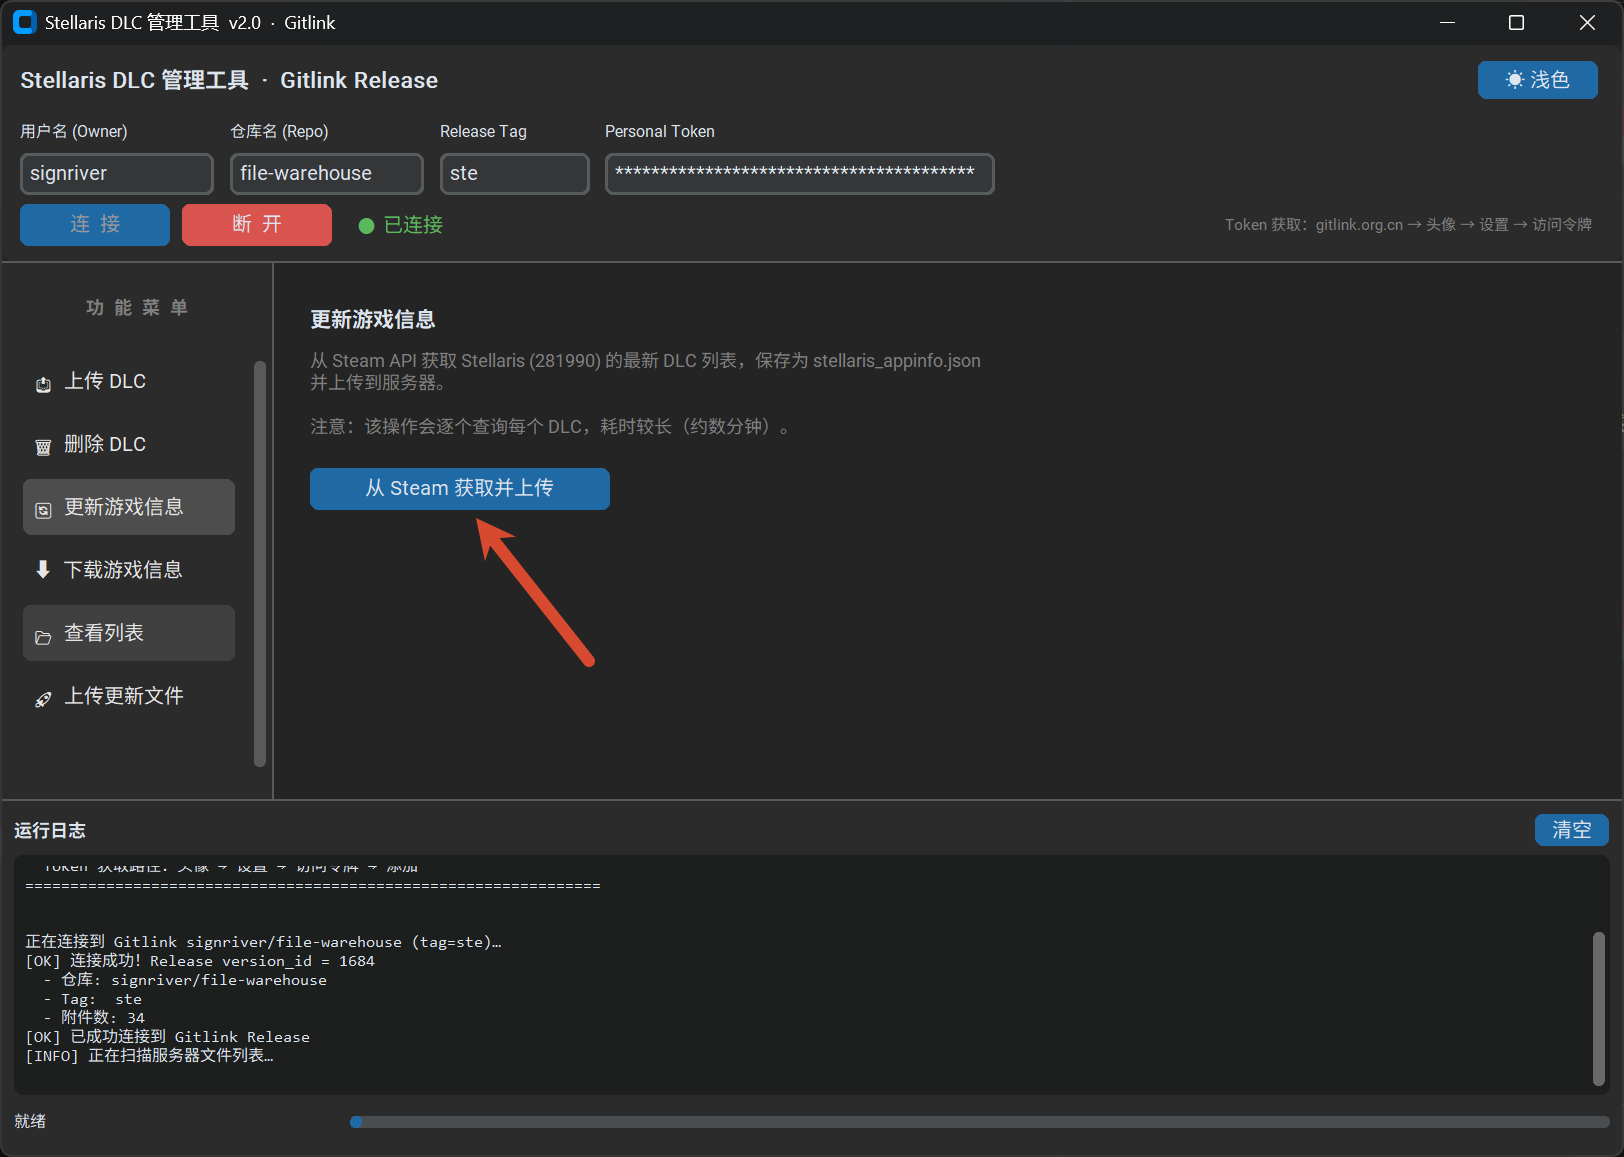Screen dimensions: 1624x1157
Task: Clear the run log with 清空
Action: pos(1572,830)
